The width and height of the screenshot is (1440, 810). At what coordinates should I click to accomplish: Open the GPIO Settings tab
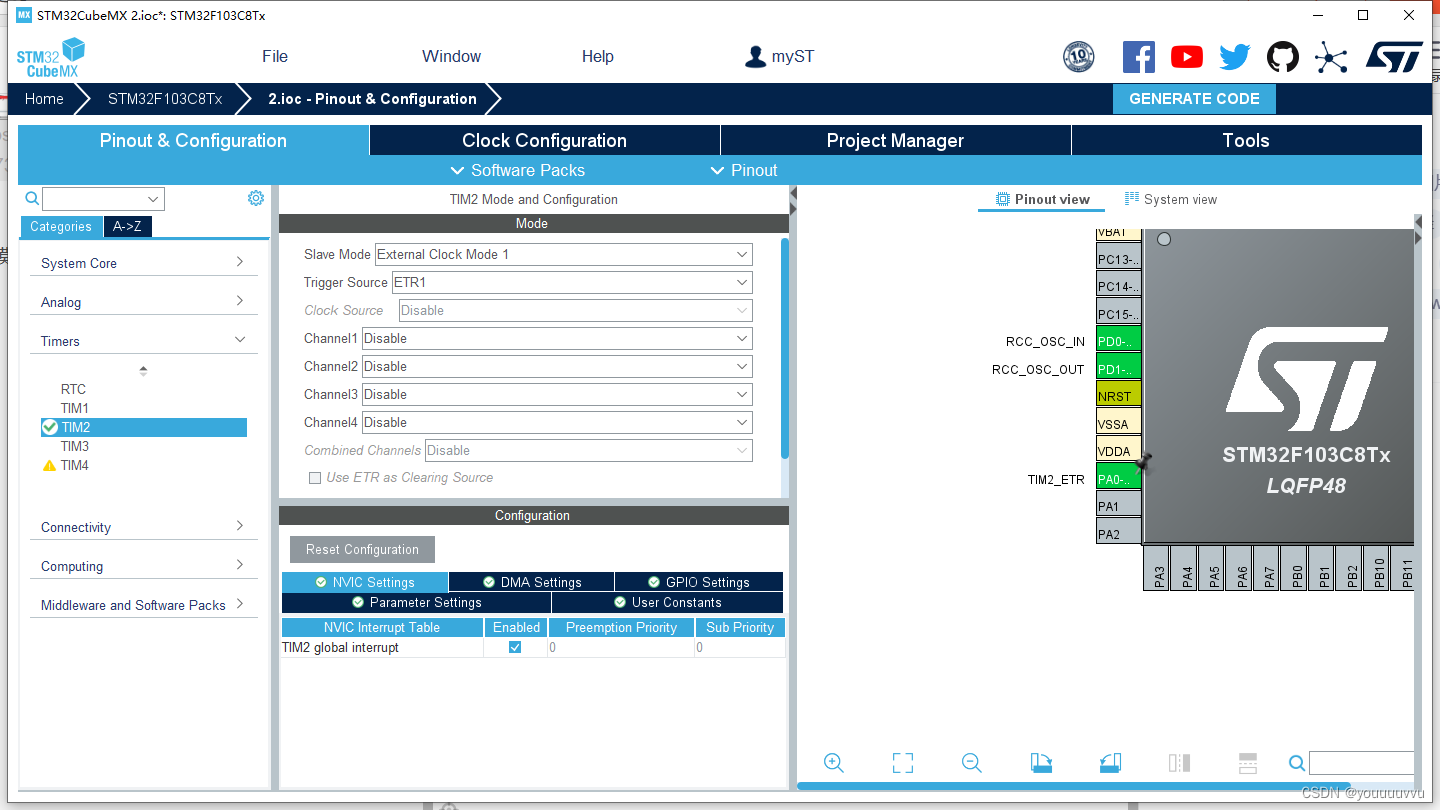699,582
